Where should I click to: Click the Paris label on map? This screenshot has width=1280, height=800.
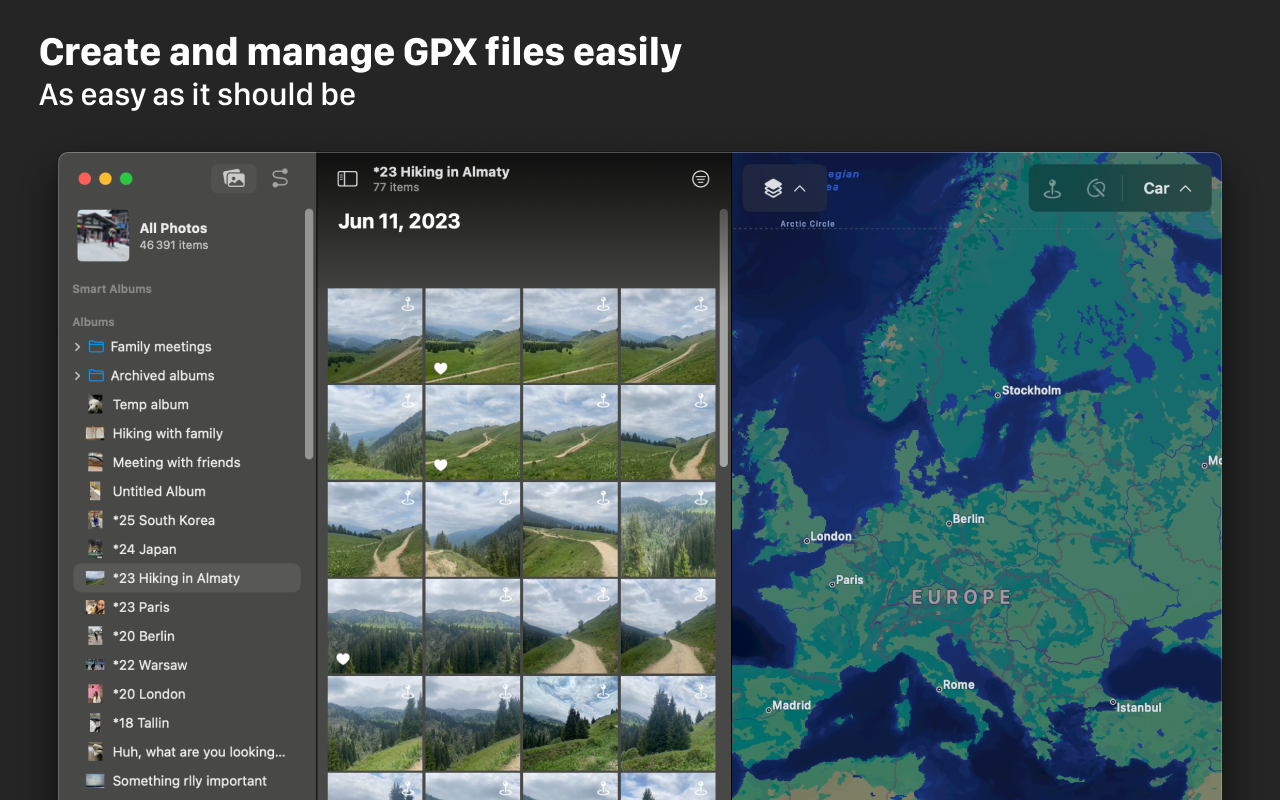[x=849, y=580]
